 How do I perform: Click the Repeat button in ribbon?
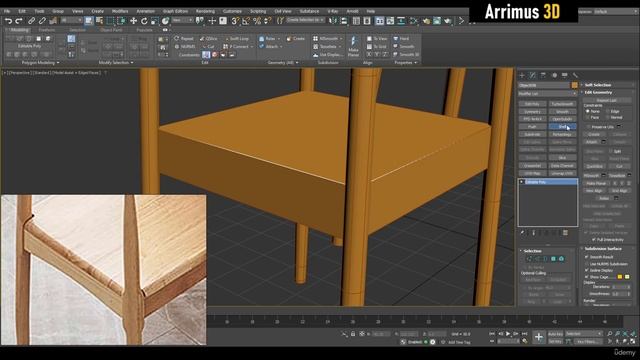pos(184,38)
